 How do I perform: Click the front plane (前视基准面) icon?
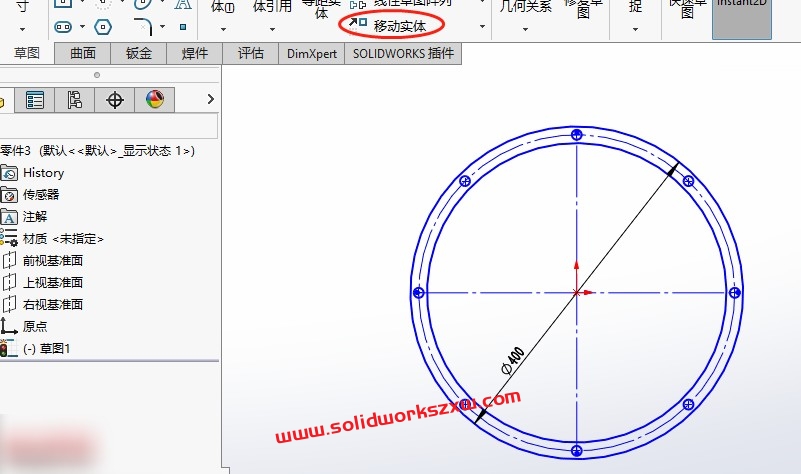coord(9,260)
